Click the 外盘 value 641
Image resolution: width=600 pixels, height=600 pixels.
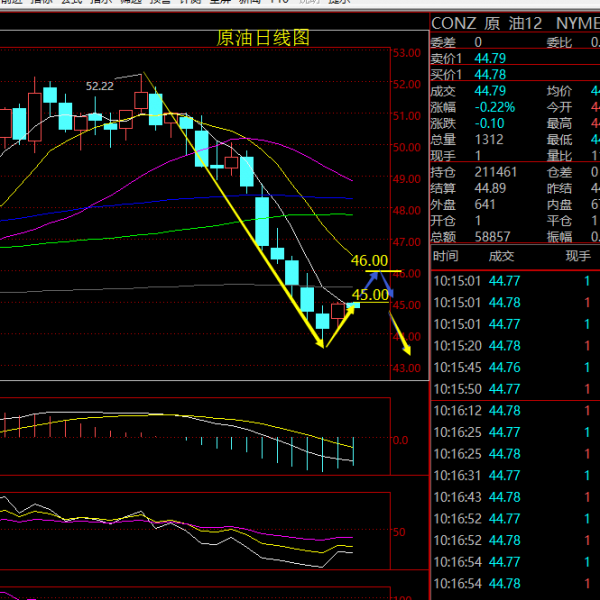pos(485,204)
